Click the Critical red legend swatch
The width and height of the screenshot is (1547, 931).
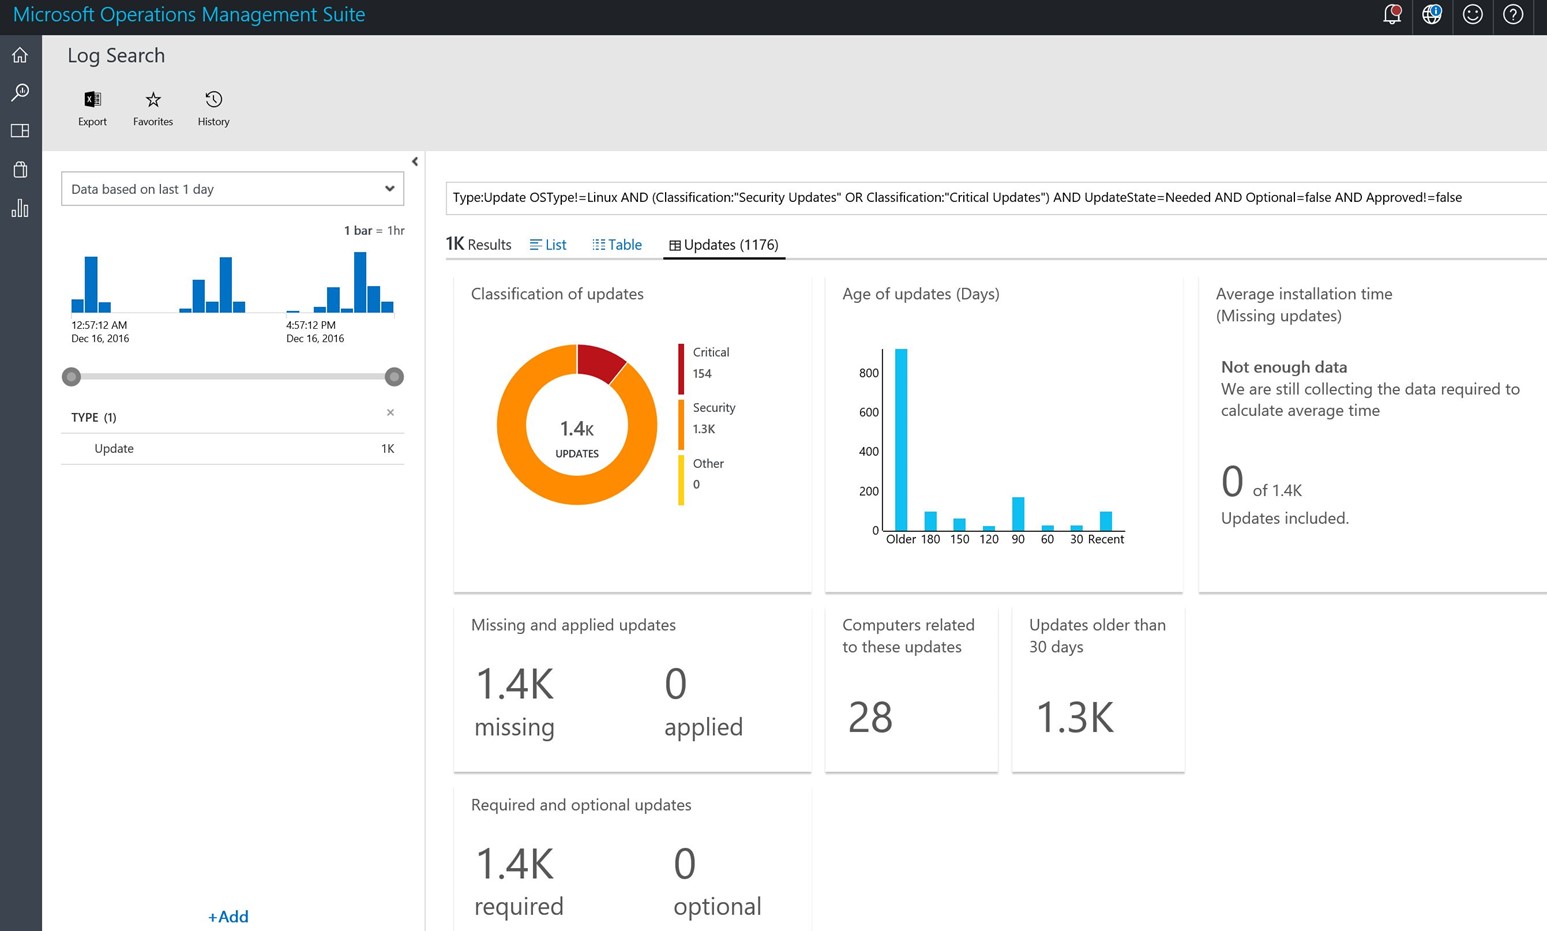point(681,369)
